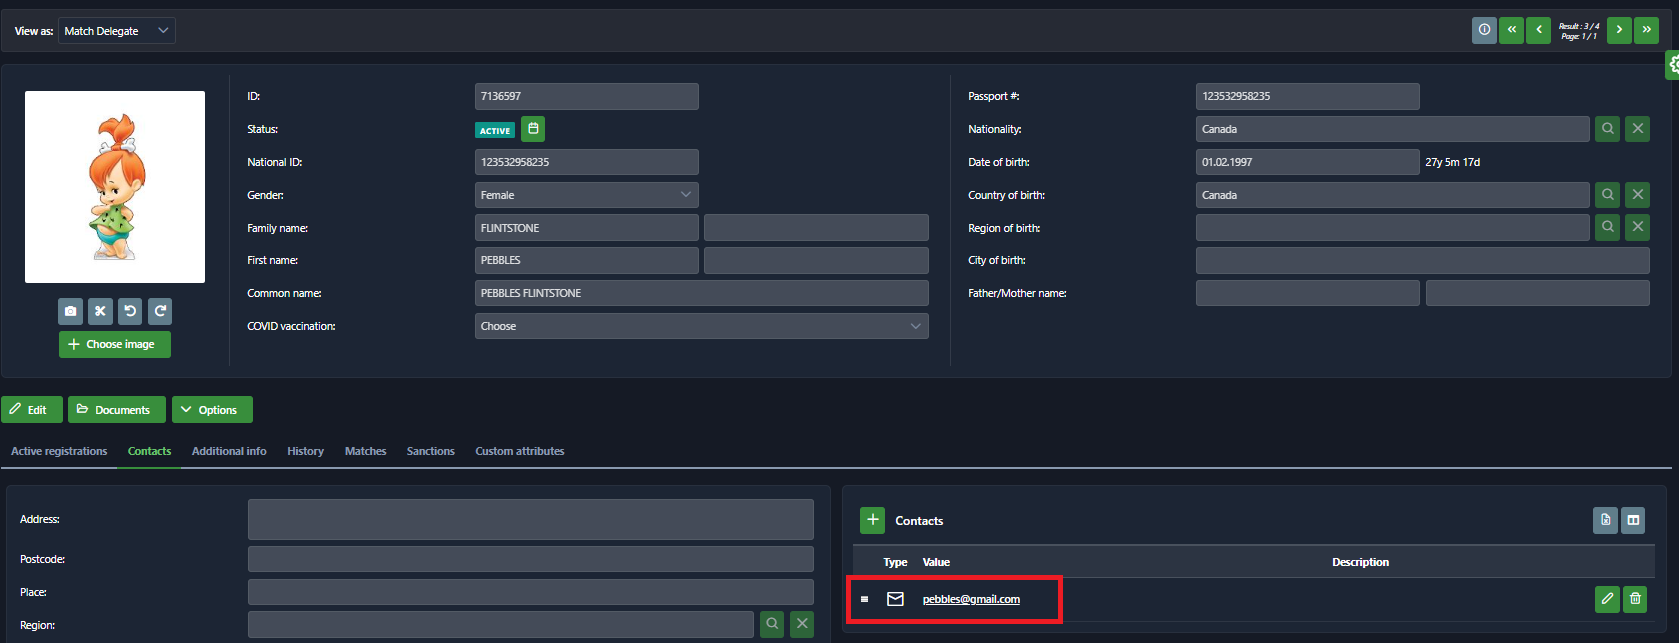Delete the pebbles@gmail.com contact
The width and height of the screenshot is (1679, 643).
click(1635, 599)
